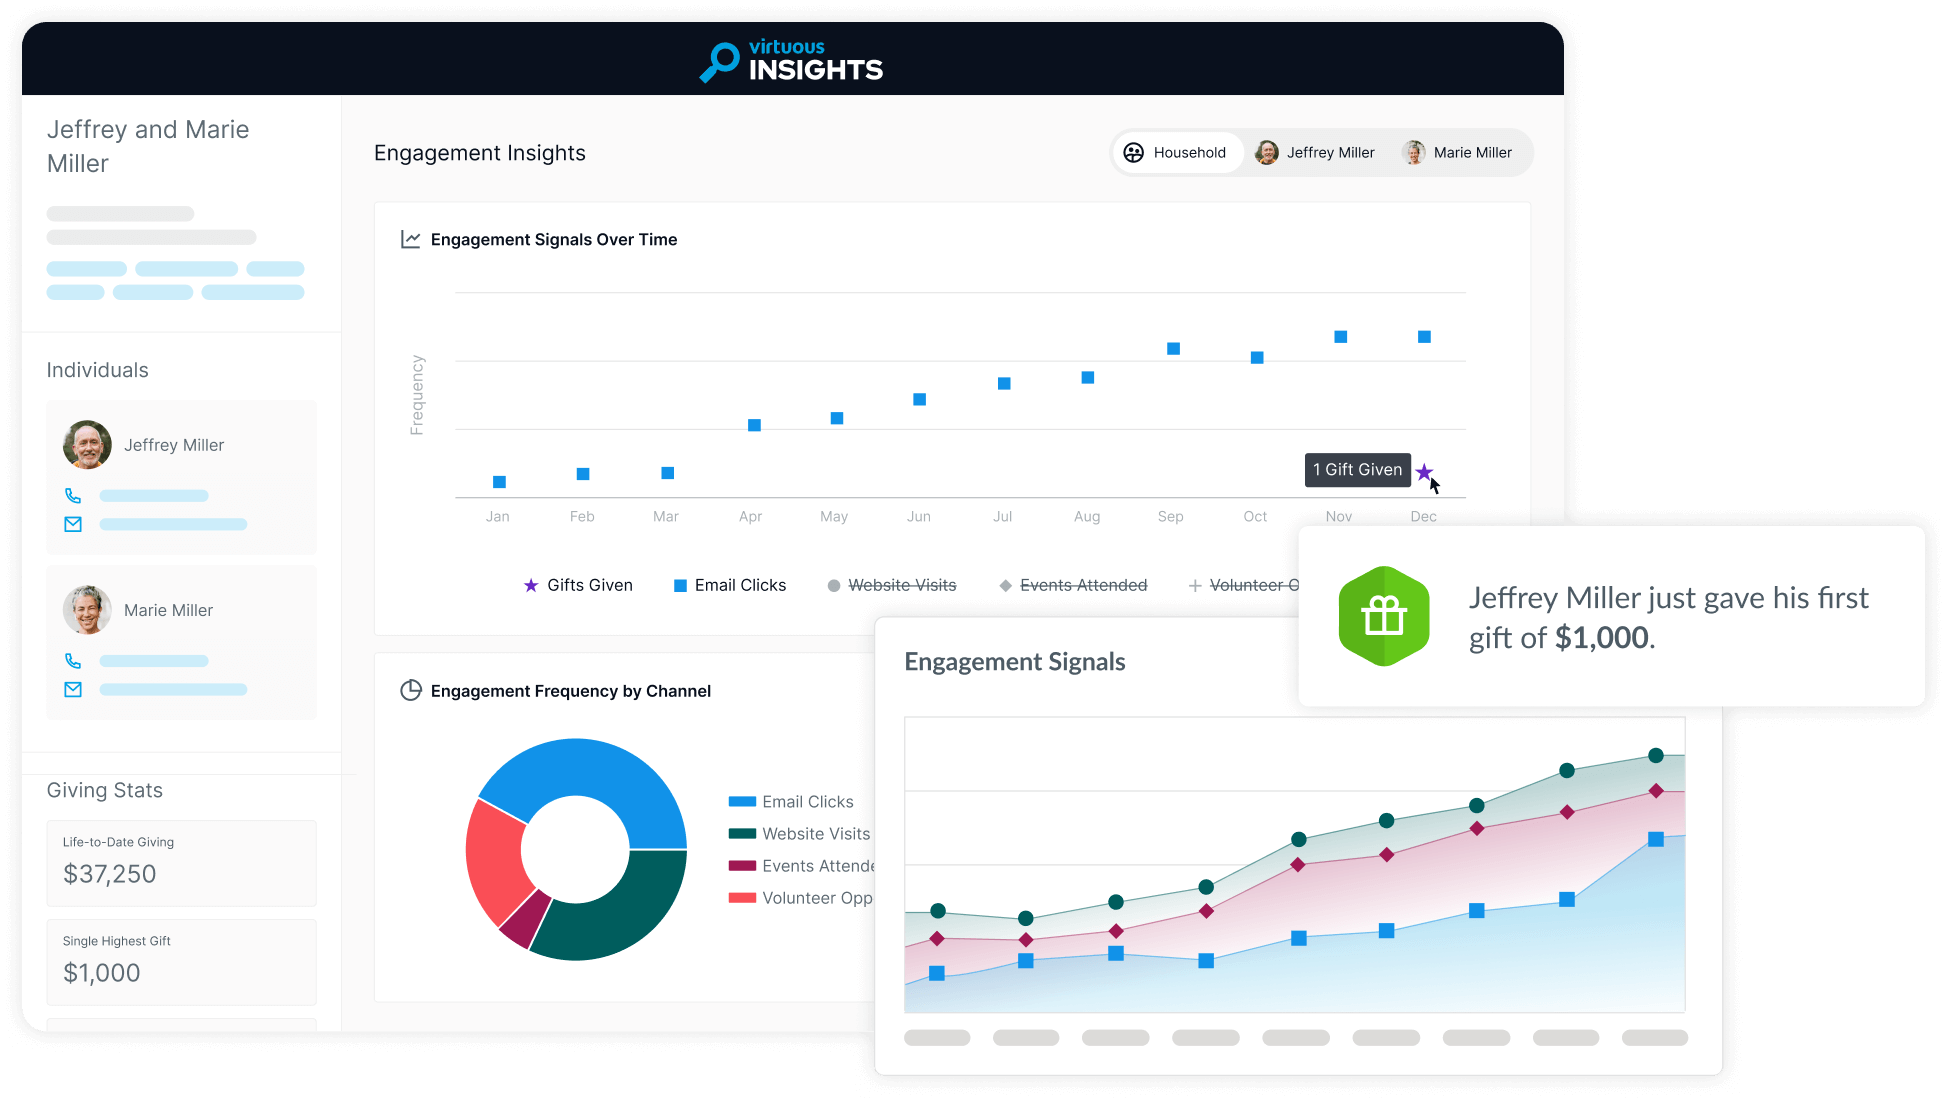Open Marie Miller's profile in Individuals
Viewport: 1948px width, 1098px height.
(168, 610)
